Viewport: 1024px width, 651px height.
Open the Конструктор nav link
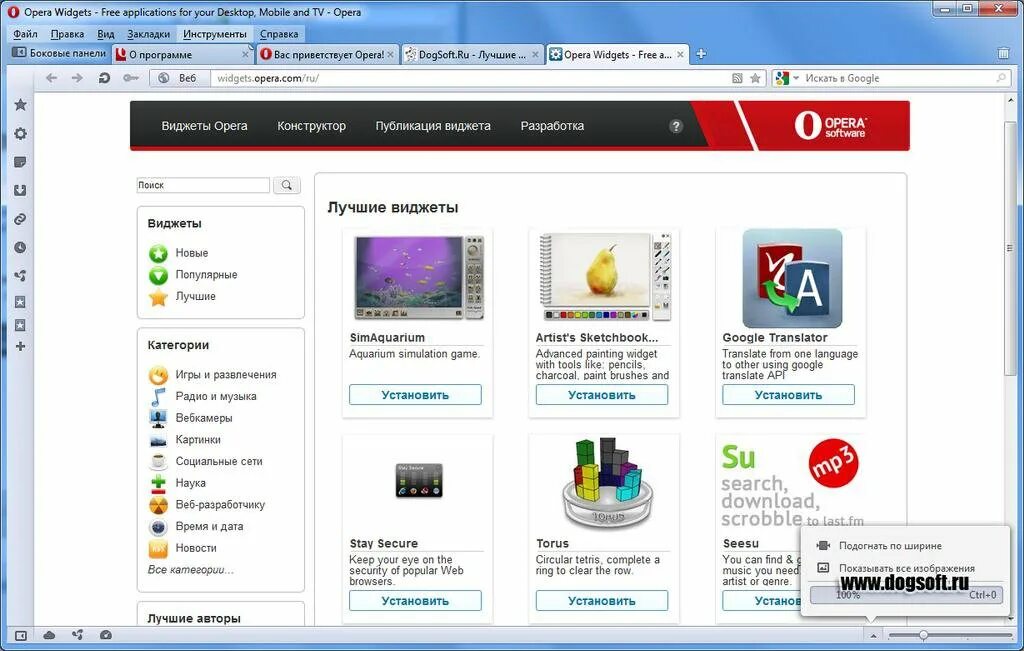tap(312, 126)
